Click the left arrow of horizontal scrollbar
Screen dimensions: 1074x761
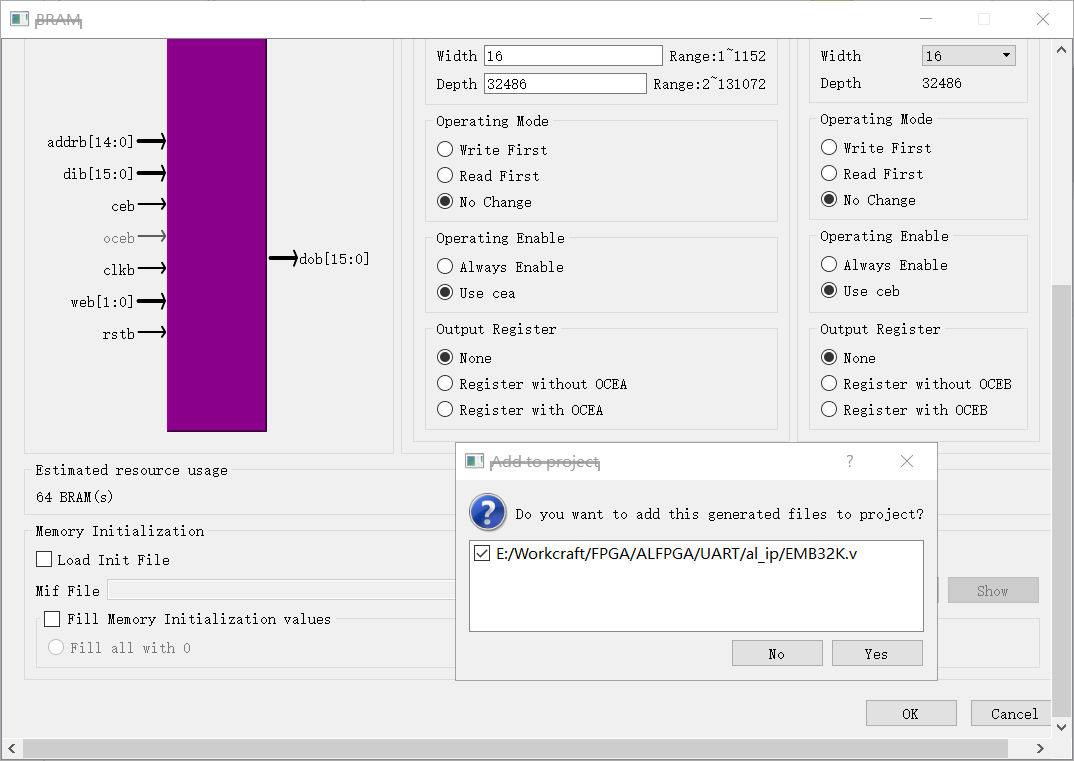coord(11,748)
